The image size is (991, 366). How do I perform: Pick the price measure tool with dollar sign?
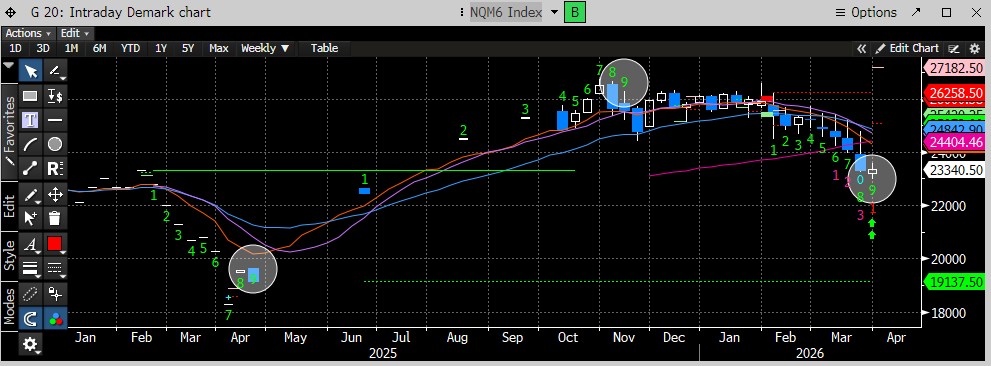click(56, 96)
